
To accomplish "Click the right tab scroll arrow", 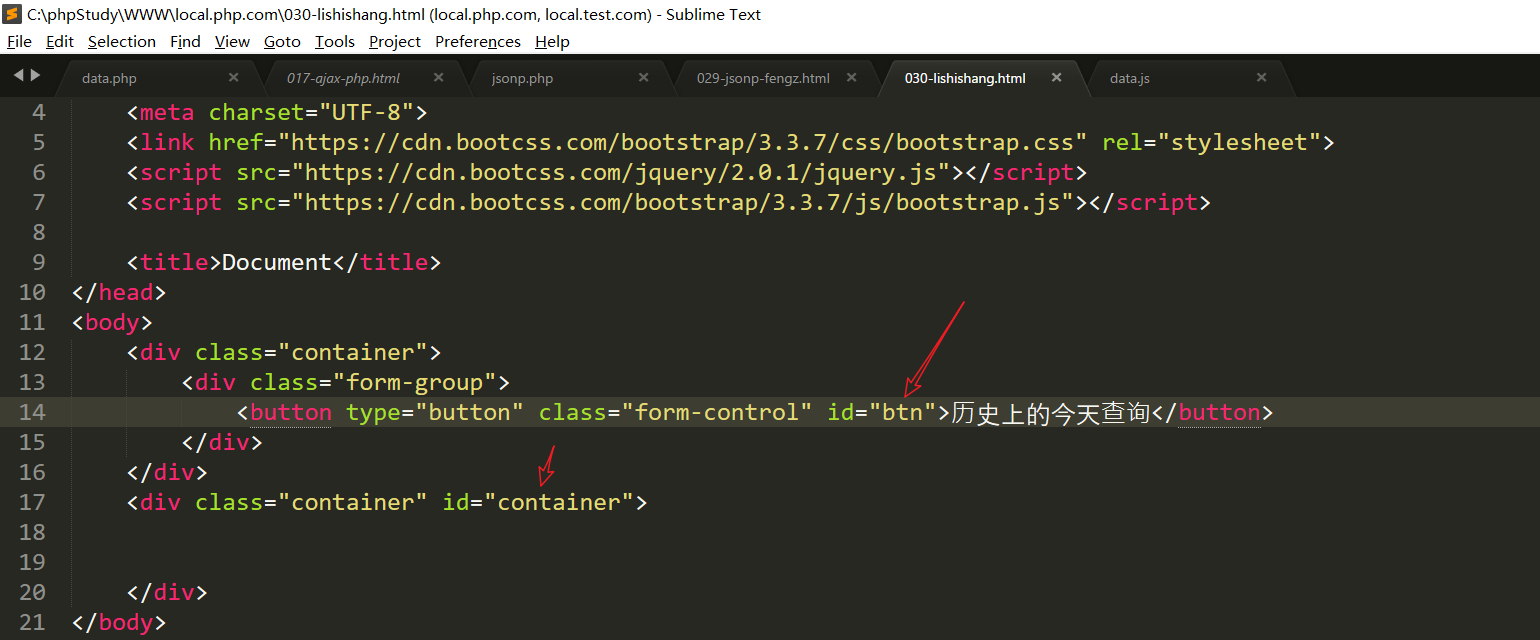I will (36, 75).
